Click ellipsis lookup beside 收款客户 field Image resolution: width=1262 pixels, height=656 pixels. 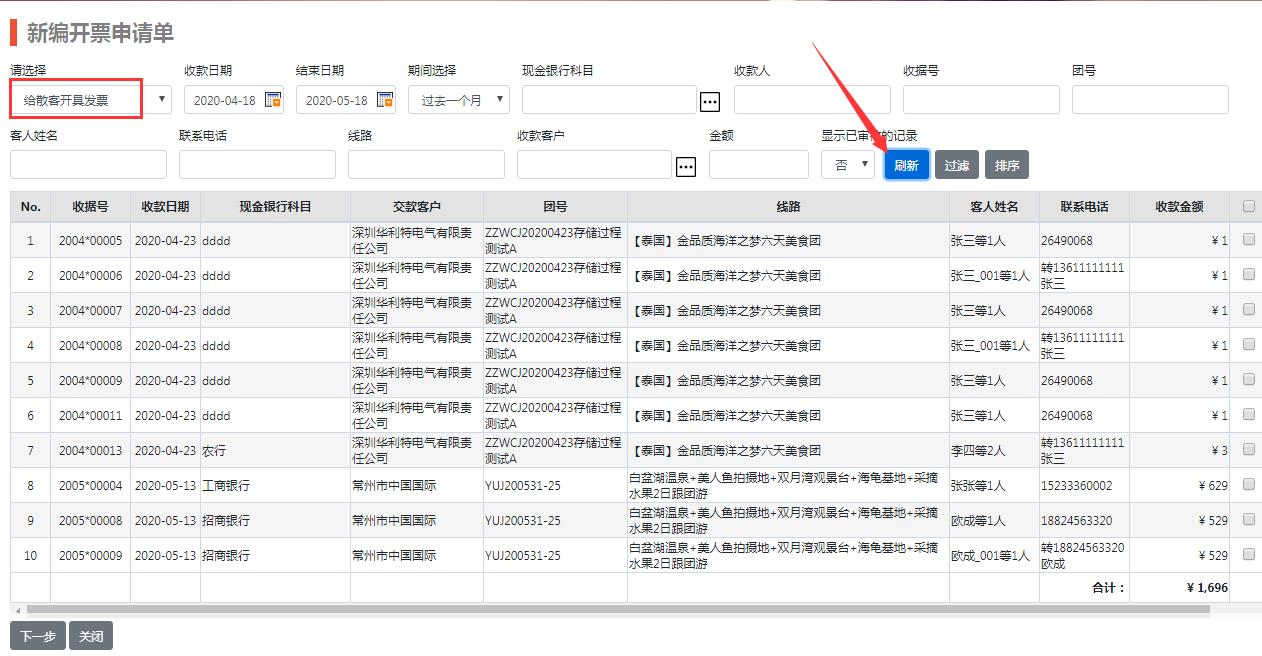tap(686, 167)
